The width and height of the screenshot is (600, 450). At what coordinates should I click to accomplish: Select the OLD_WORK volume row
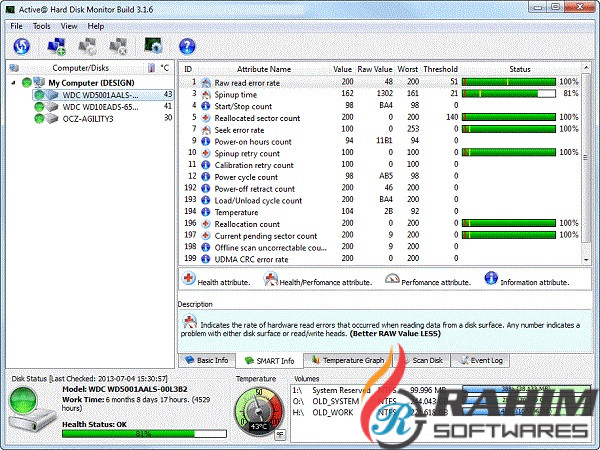[x=440, y=412]
